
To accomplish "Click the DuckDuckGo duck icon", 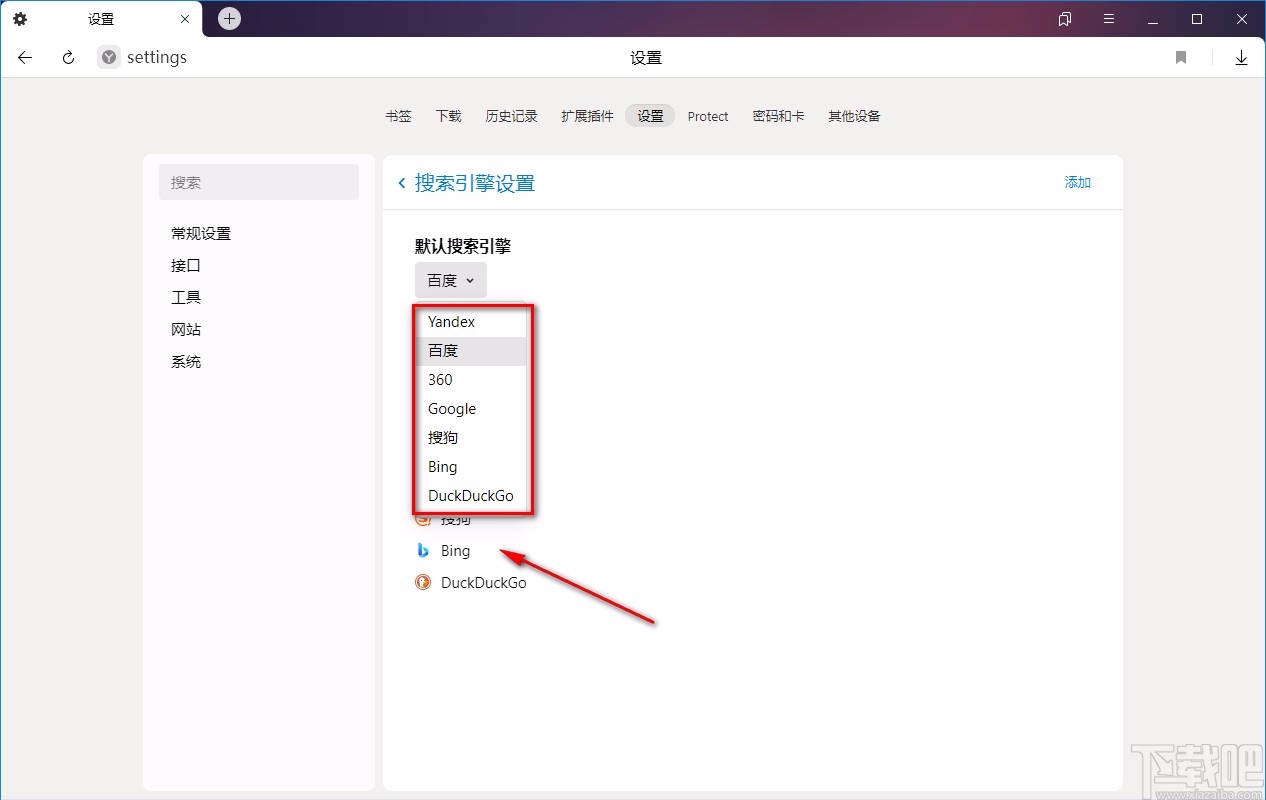I will tap(422, 581).
